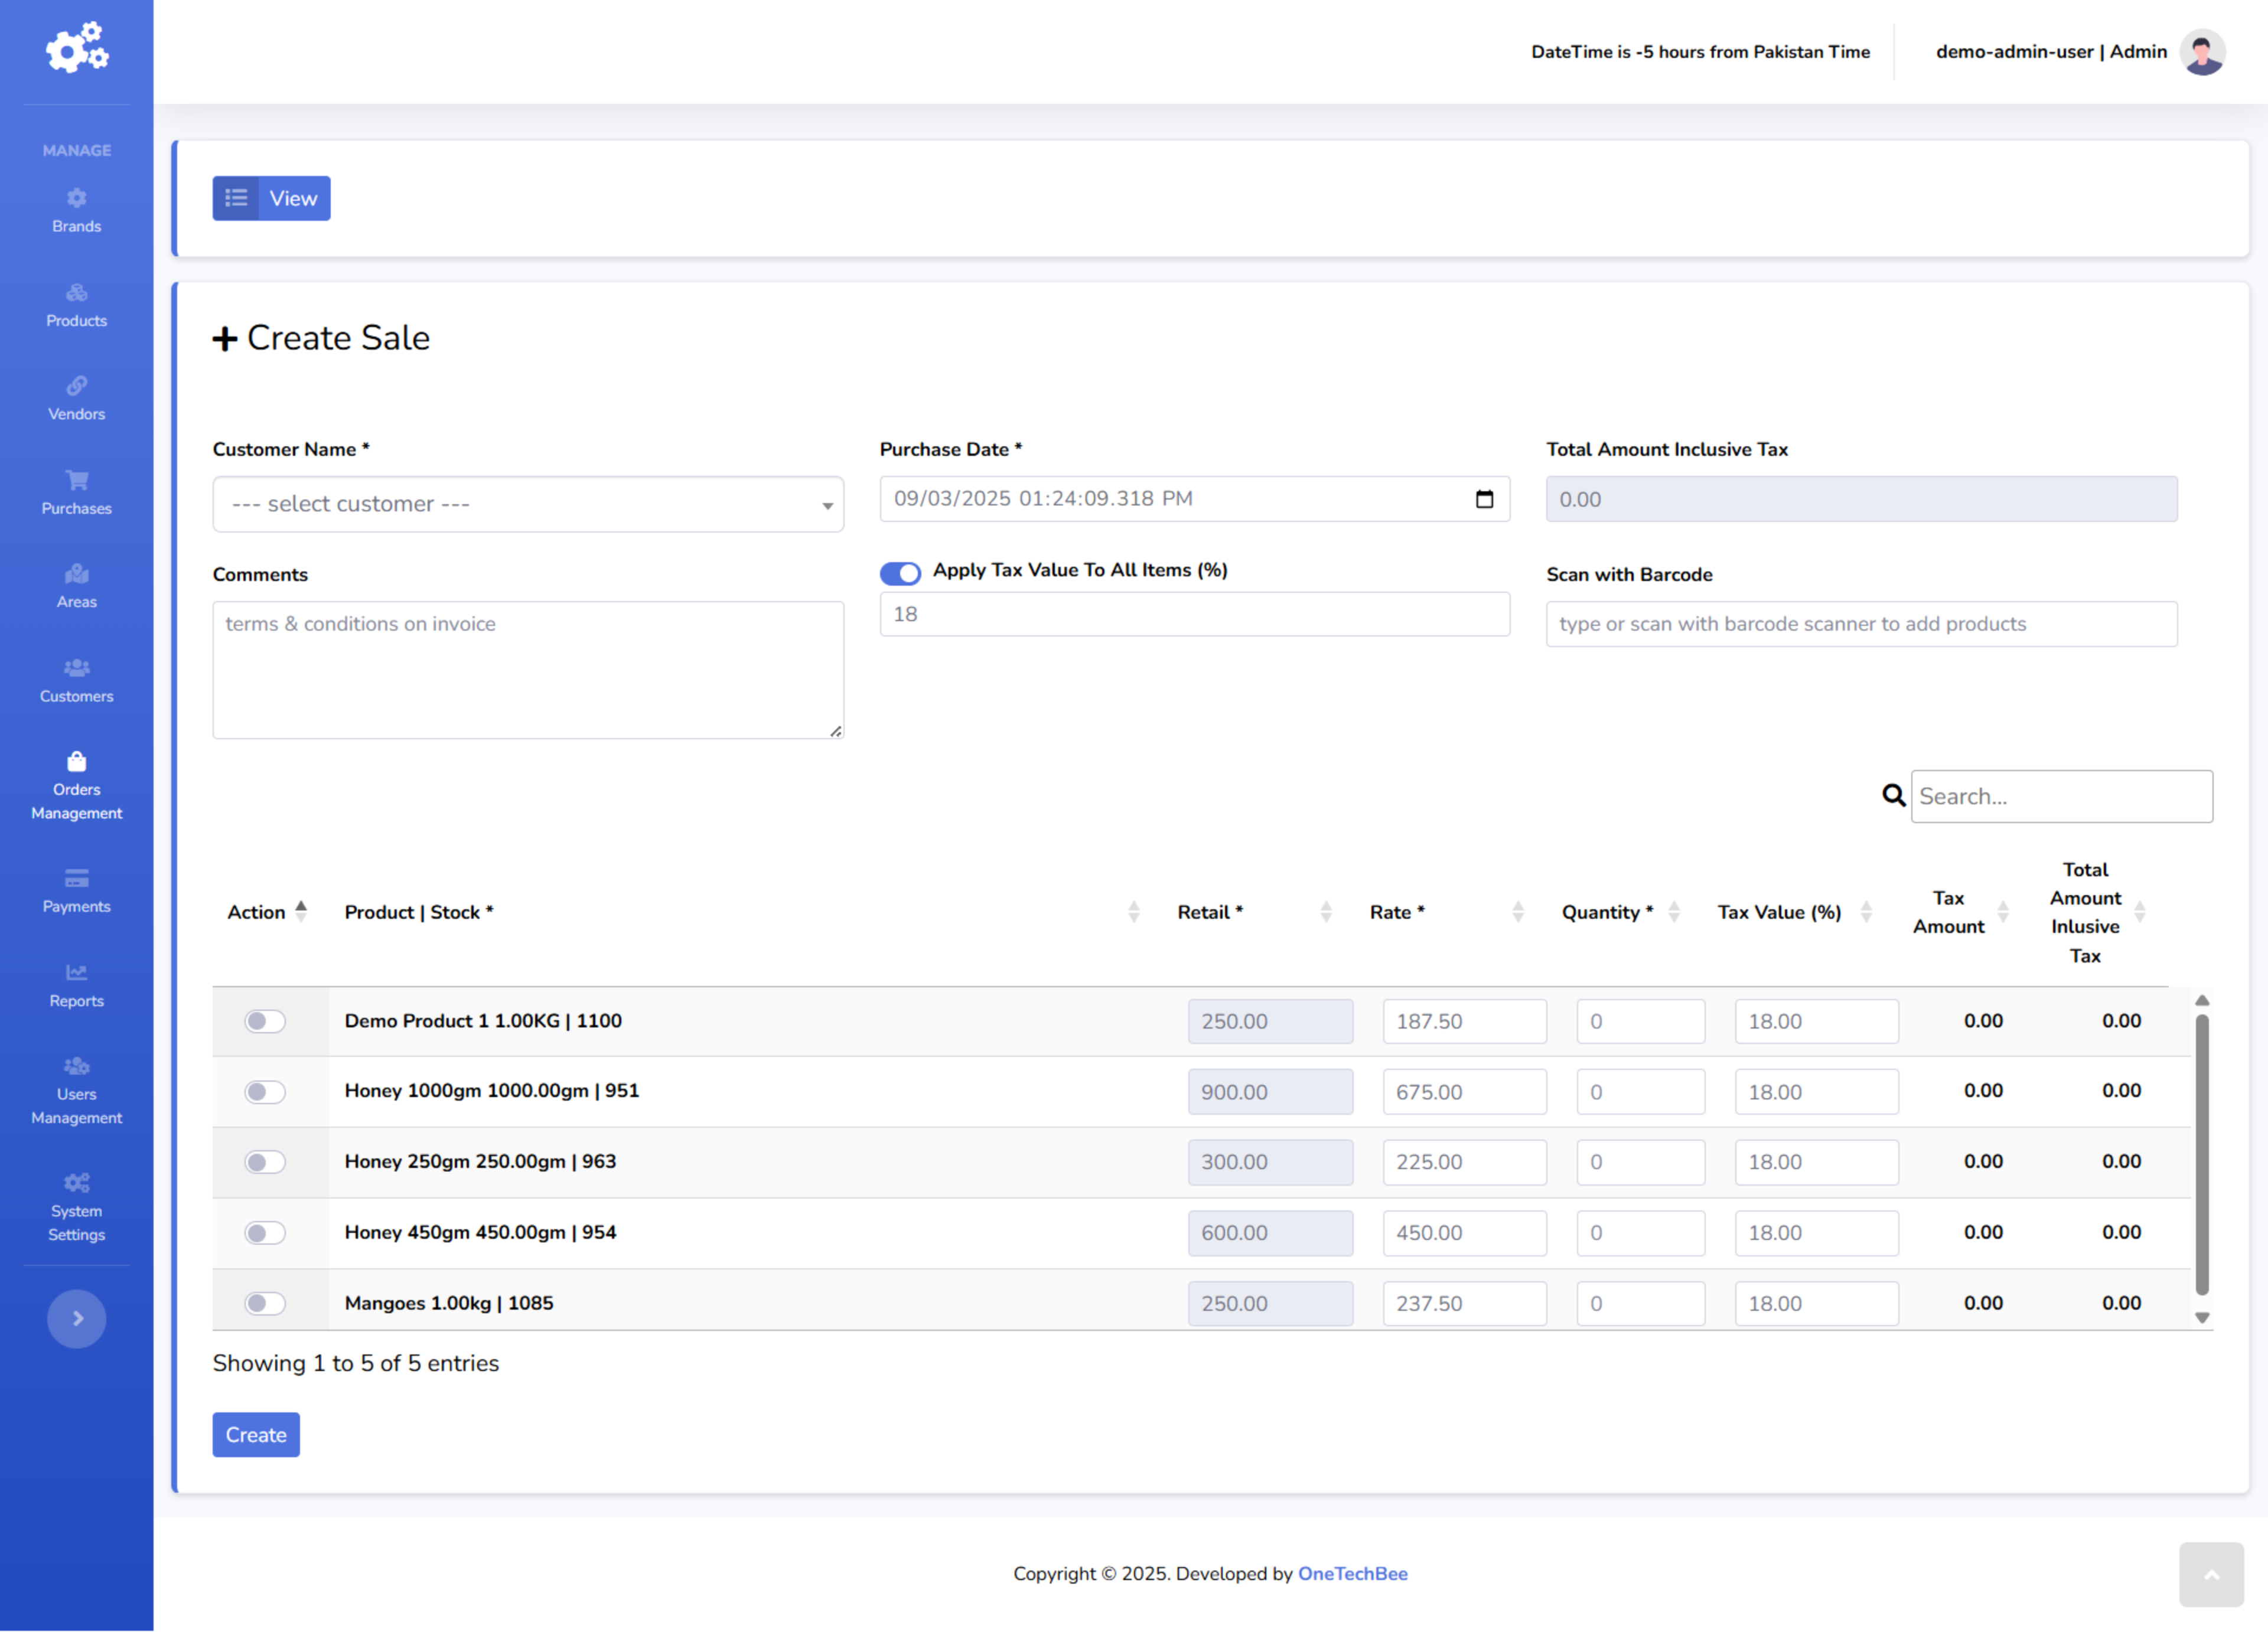The image size is (2268, 1632).
Task: Toggle on Mangoes 1.00kg row
Action: (265, 1303)
